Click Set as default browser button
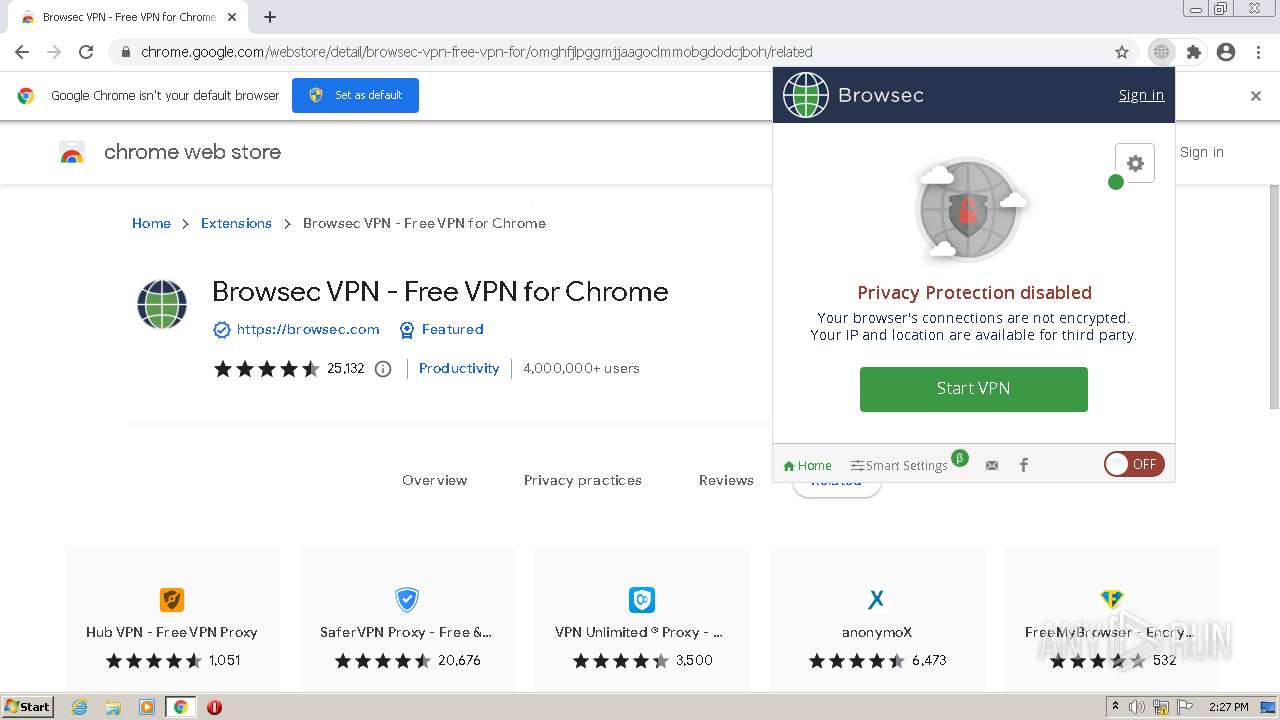The height and width of the screenshot is (720, 1280). (x=355, y=95)
